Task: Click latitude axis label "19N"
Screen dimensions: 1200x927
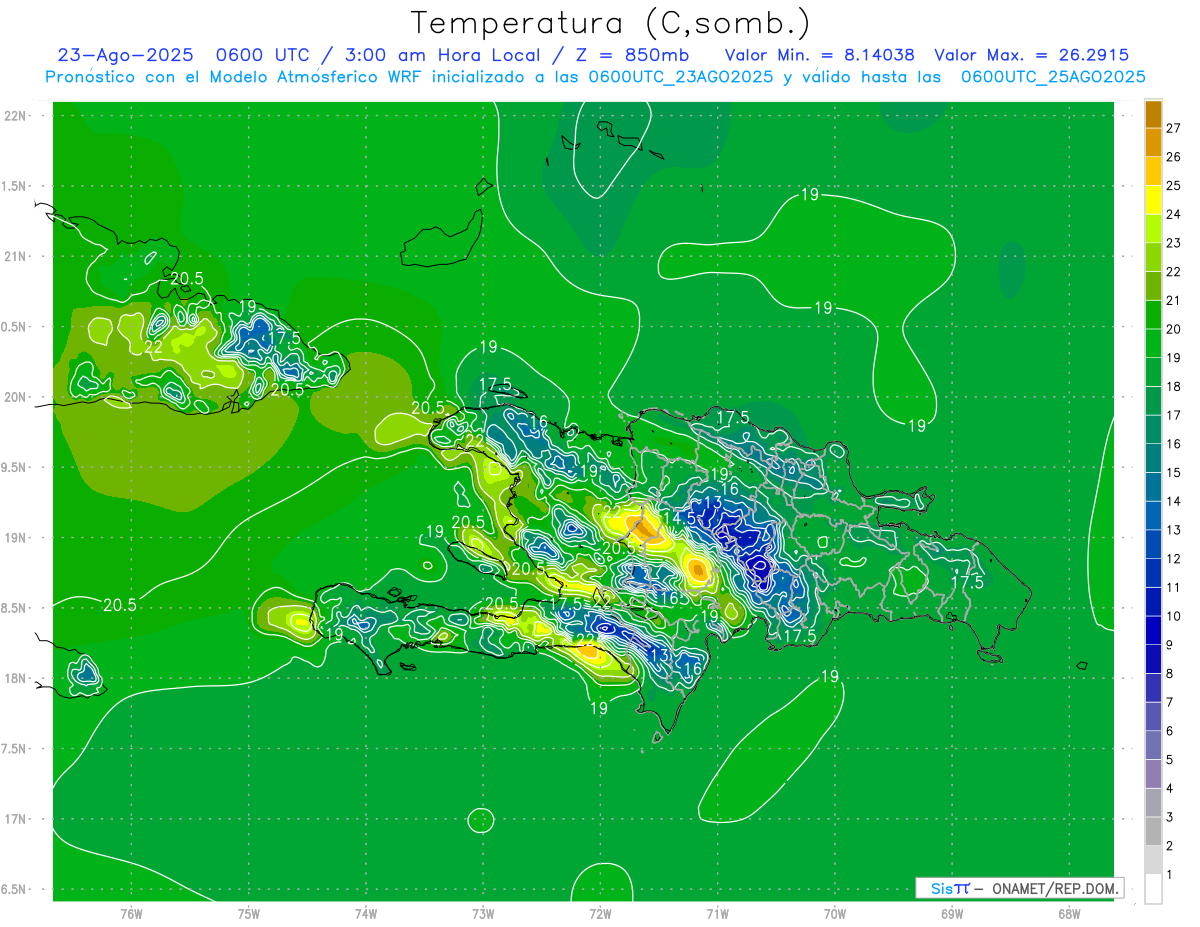Action: (15, 538)
